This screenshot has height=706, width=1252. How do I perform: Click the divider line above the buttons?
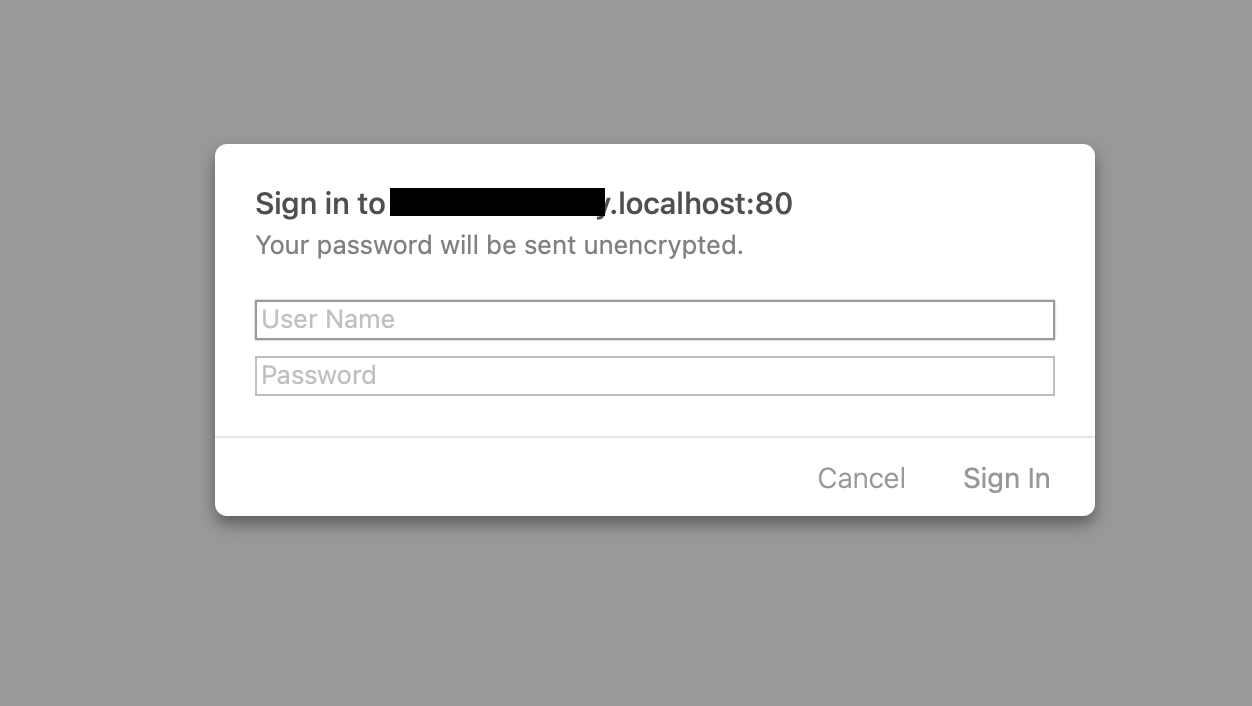tap(654, 437)
